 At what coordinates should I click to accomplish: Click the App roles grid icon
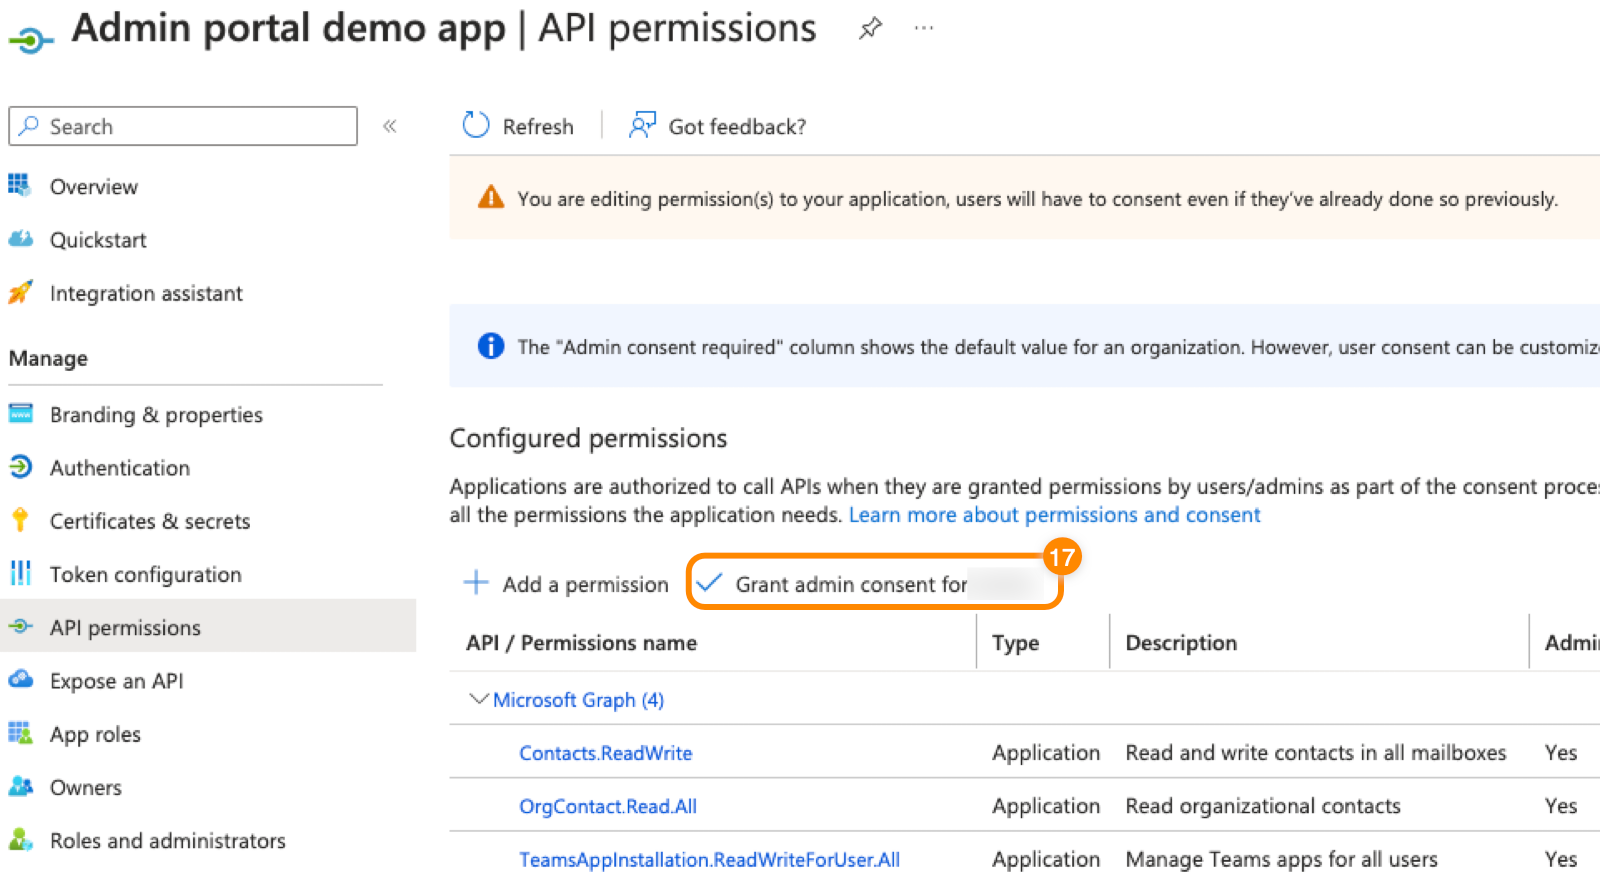coord(20,733)
